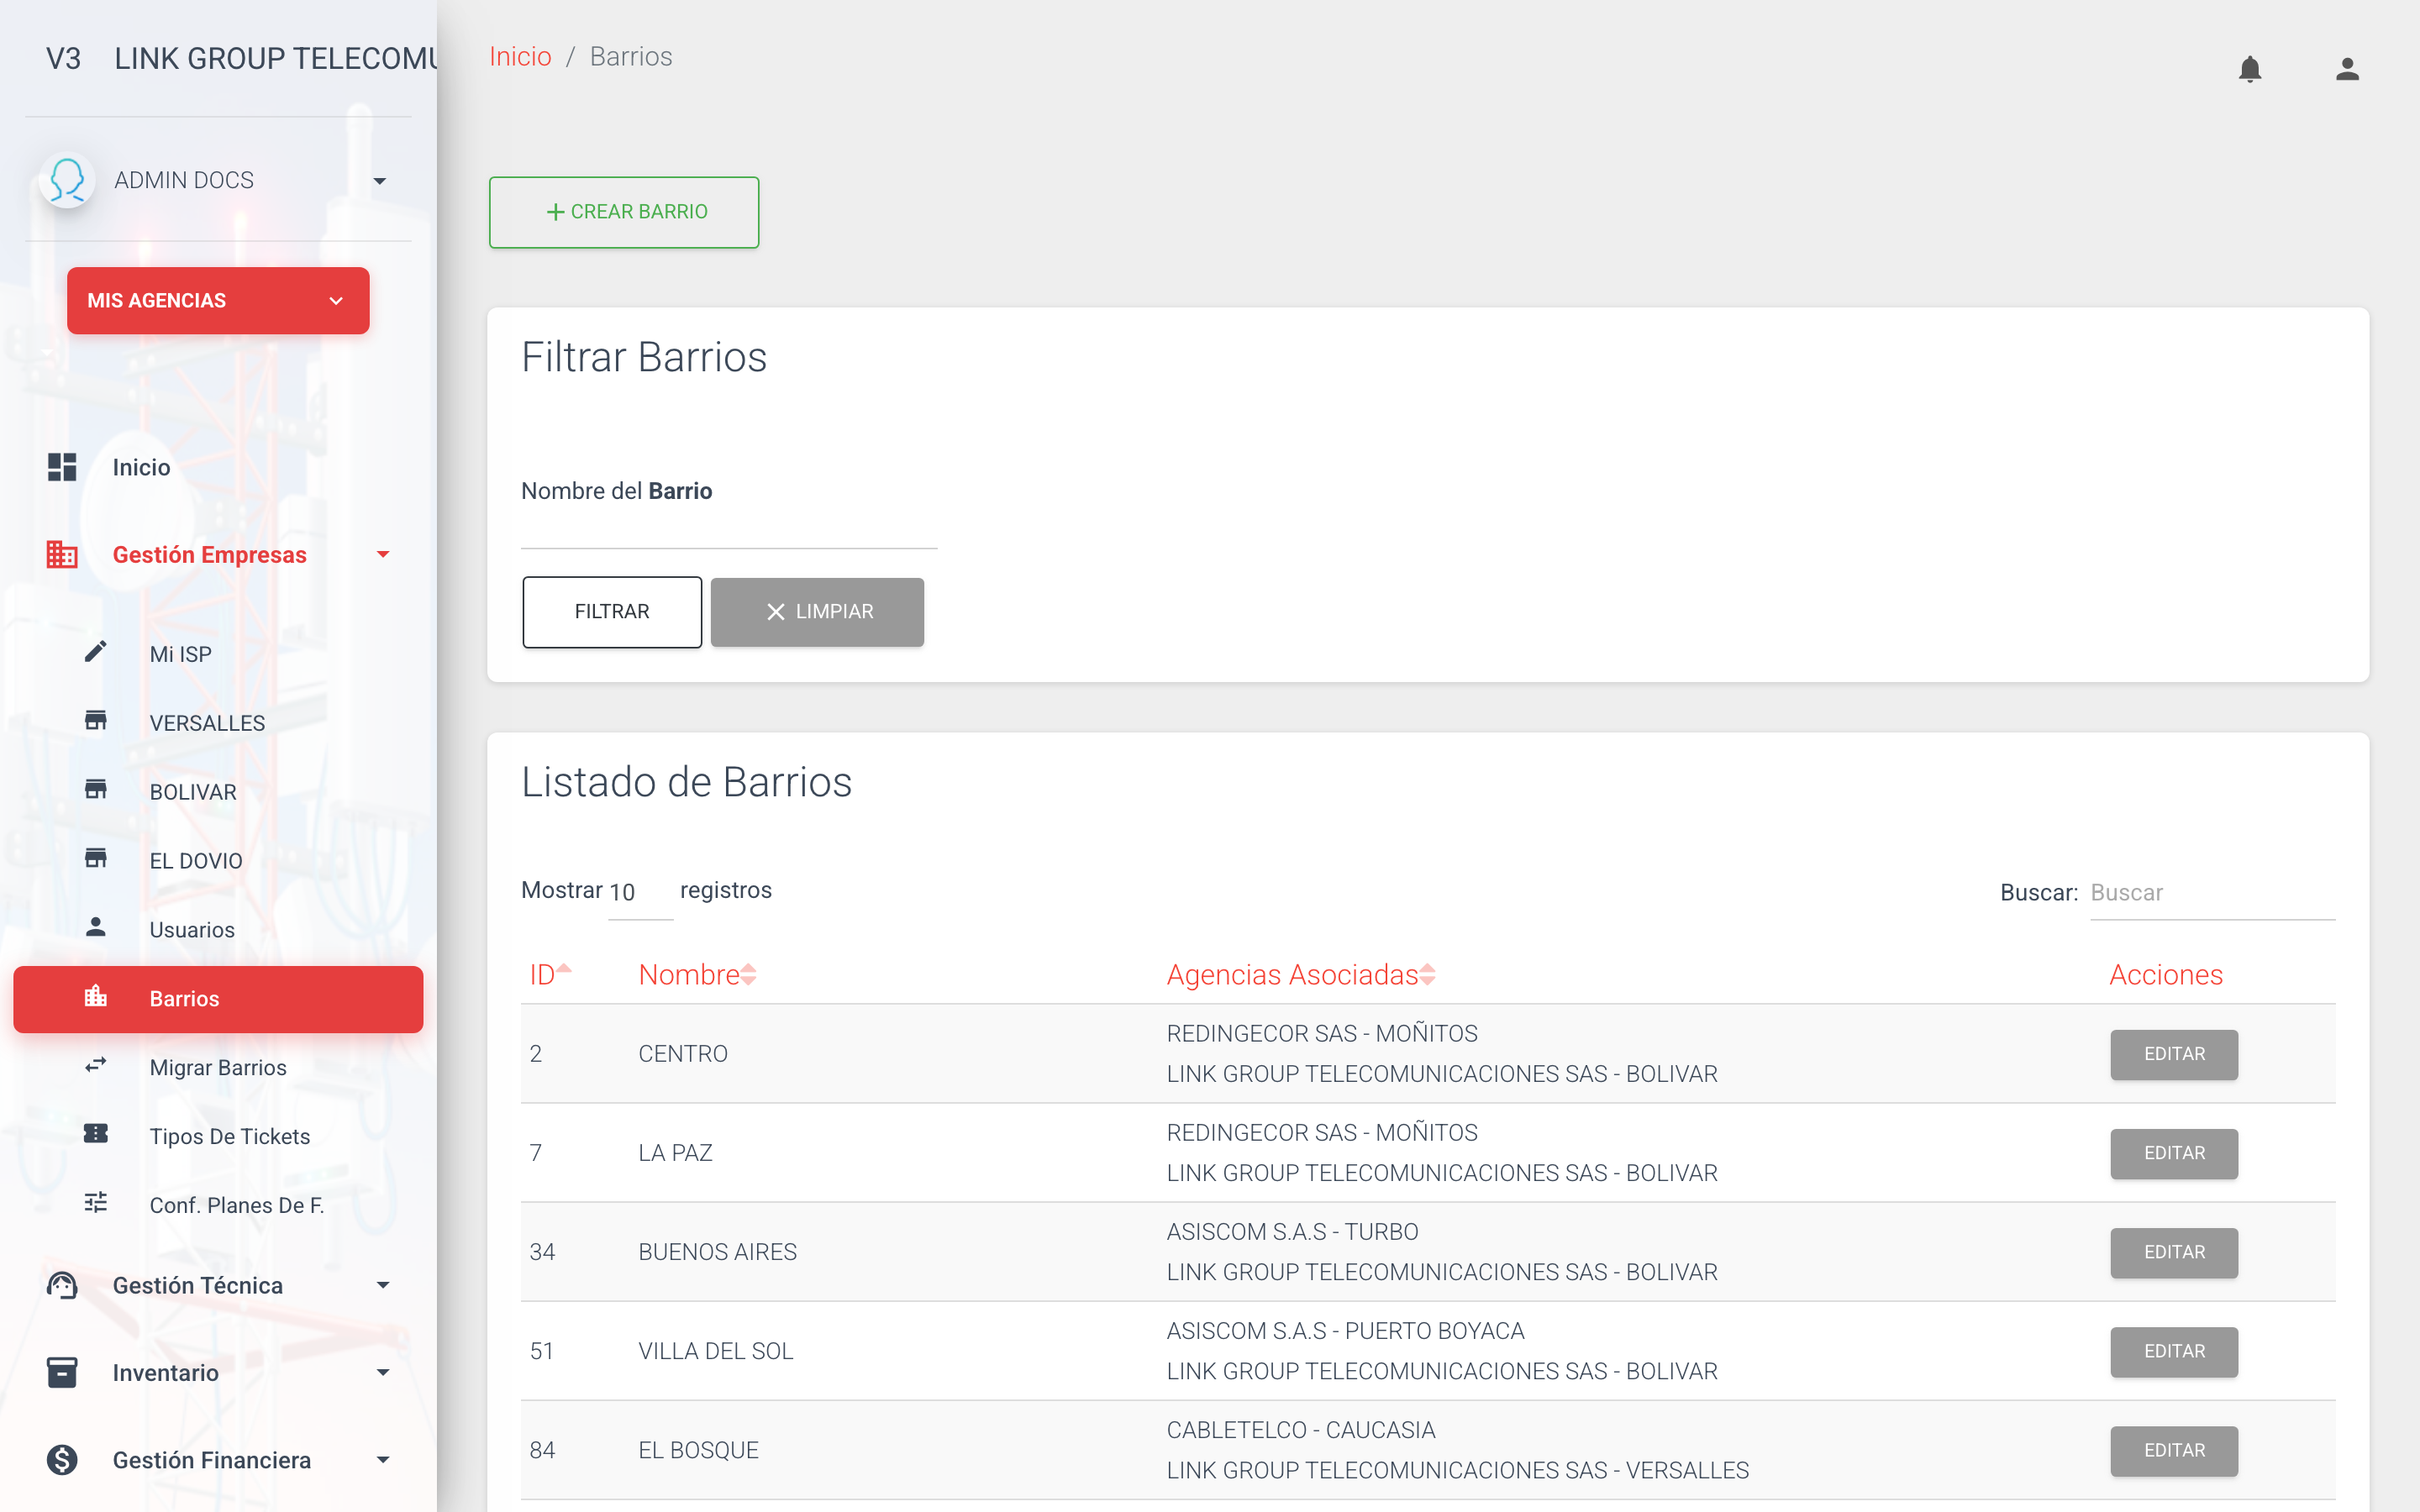Screen dimensions: 2420x1512
Task: Click the X icon on LIMPIAR button
Action: click(x=775, y=612)
